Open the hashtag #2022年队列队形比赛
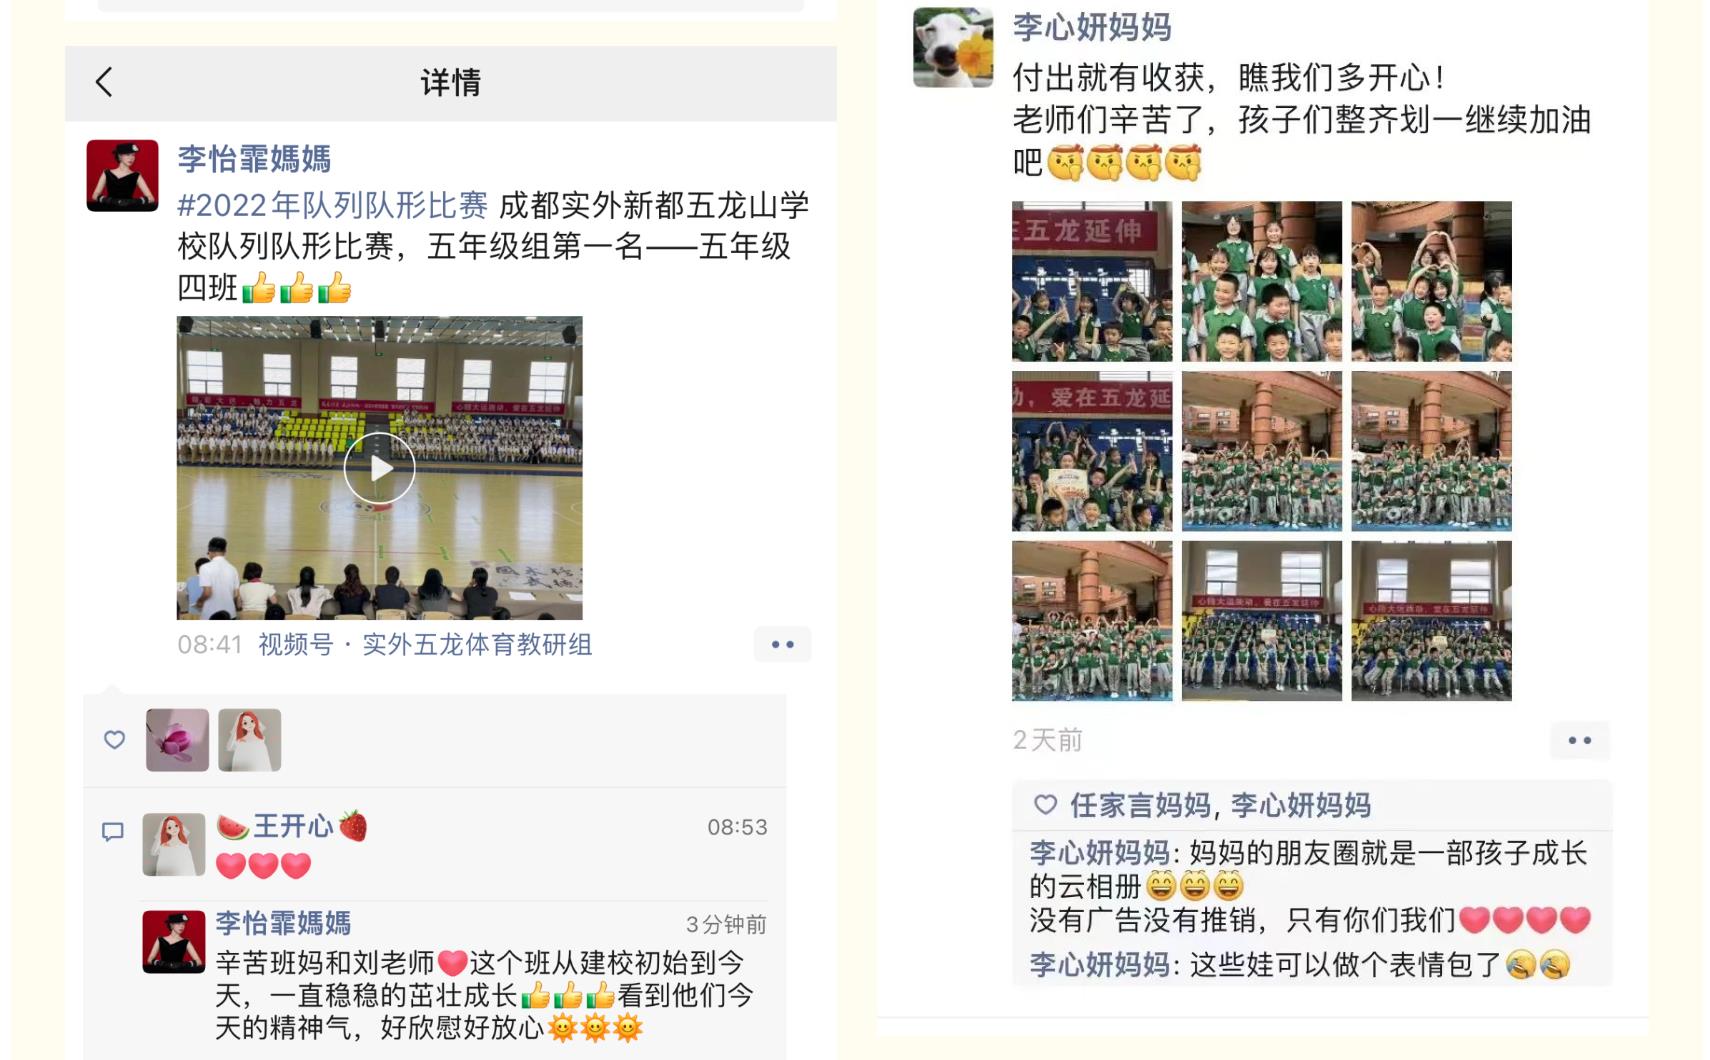1710x1060 pixels. [x=333, y=205]
